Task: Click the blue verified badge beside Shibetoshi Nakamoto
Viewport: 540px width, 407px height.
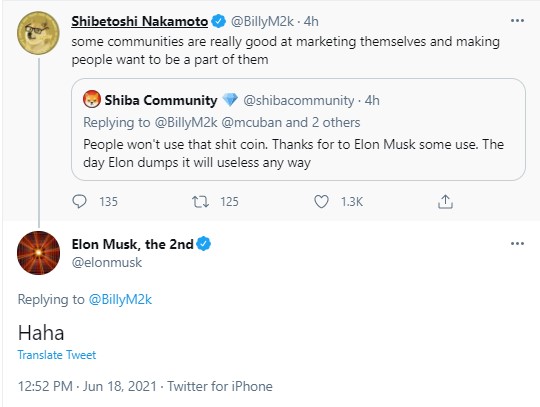Action: [x=218, y=21]
